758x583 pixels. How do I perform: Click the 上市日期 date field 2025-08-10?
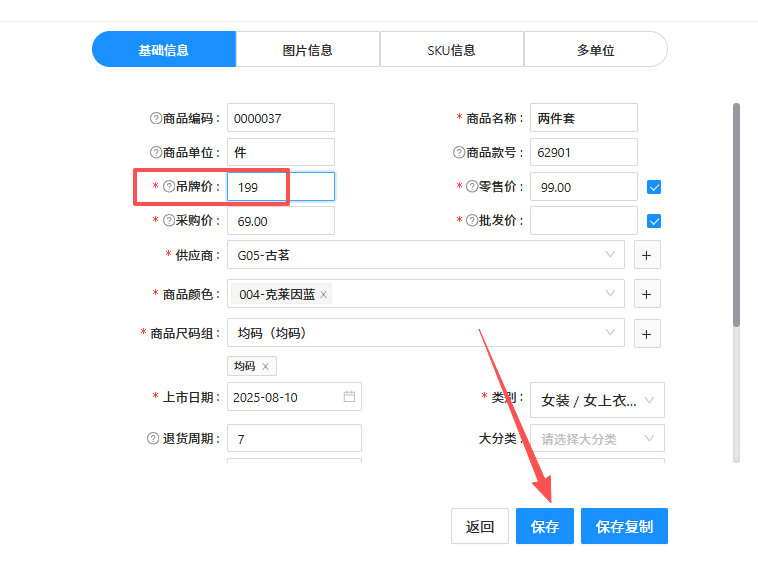tap(294, 397)
